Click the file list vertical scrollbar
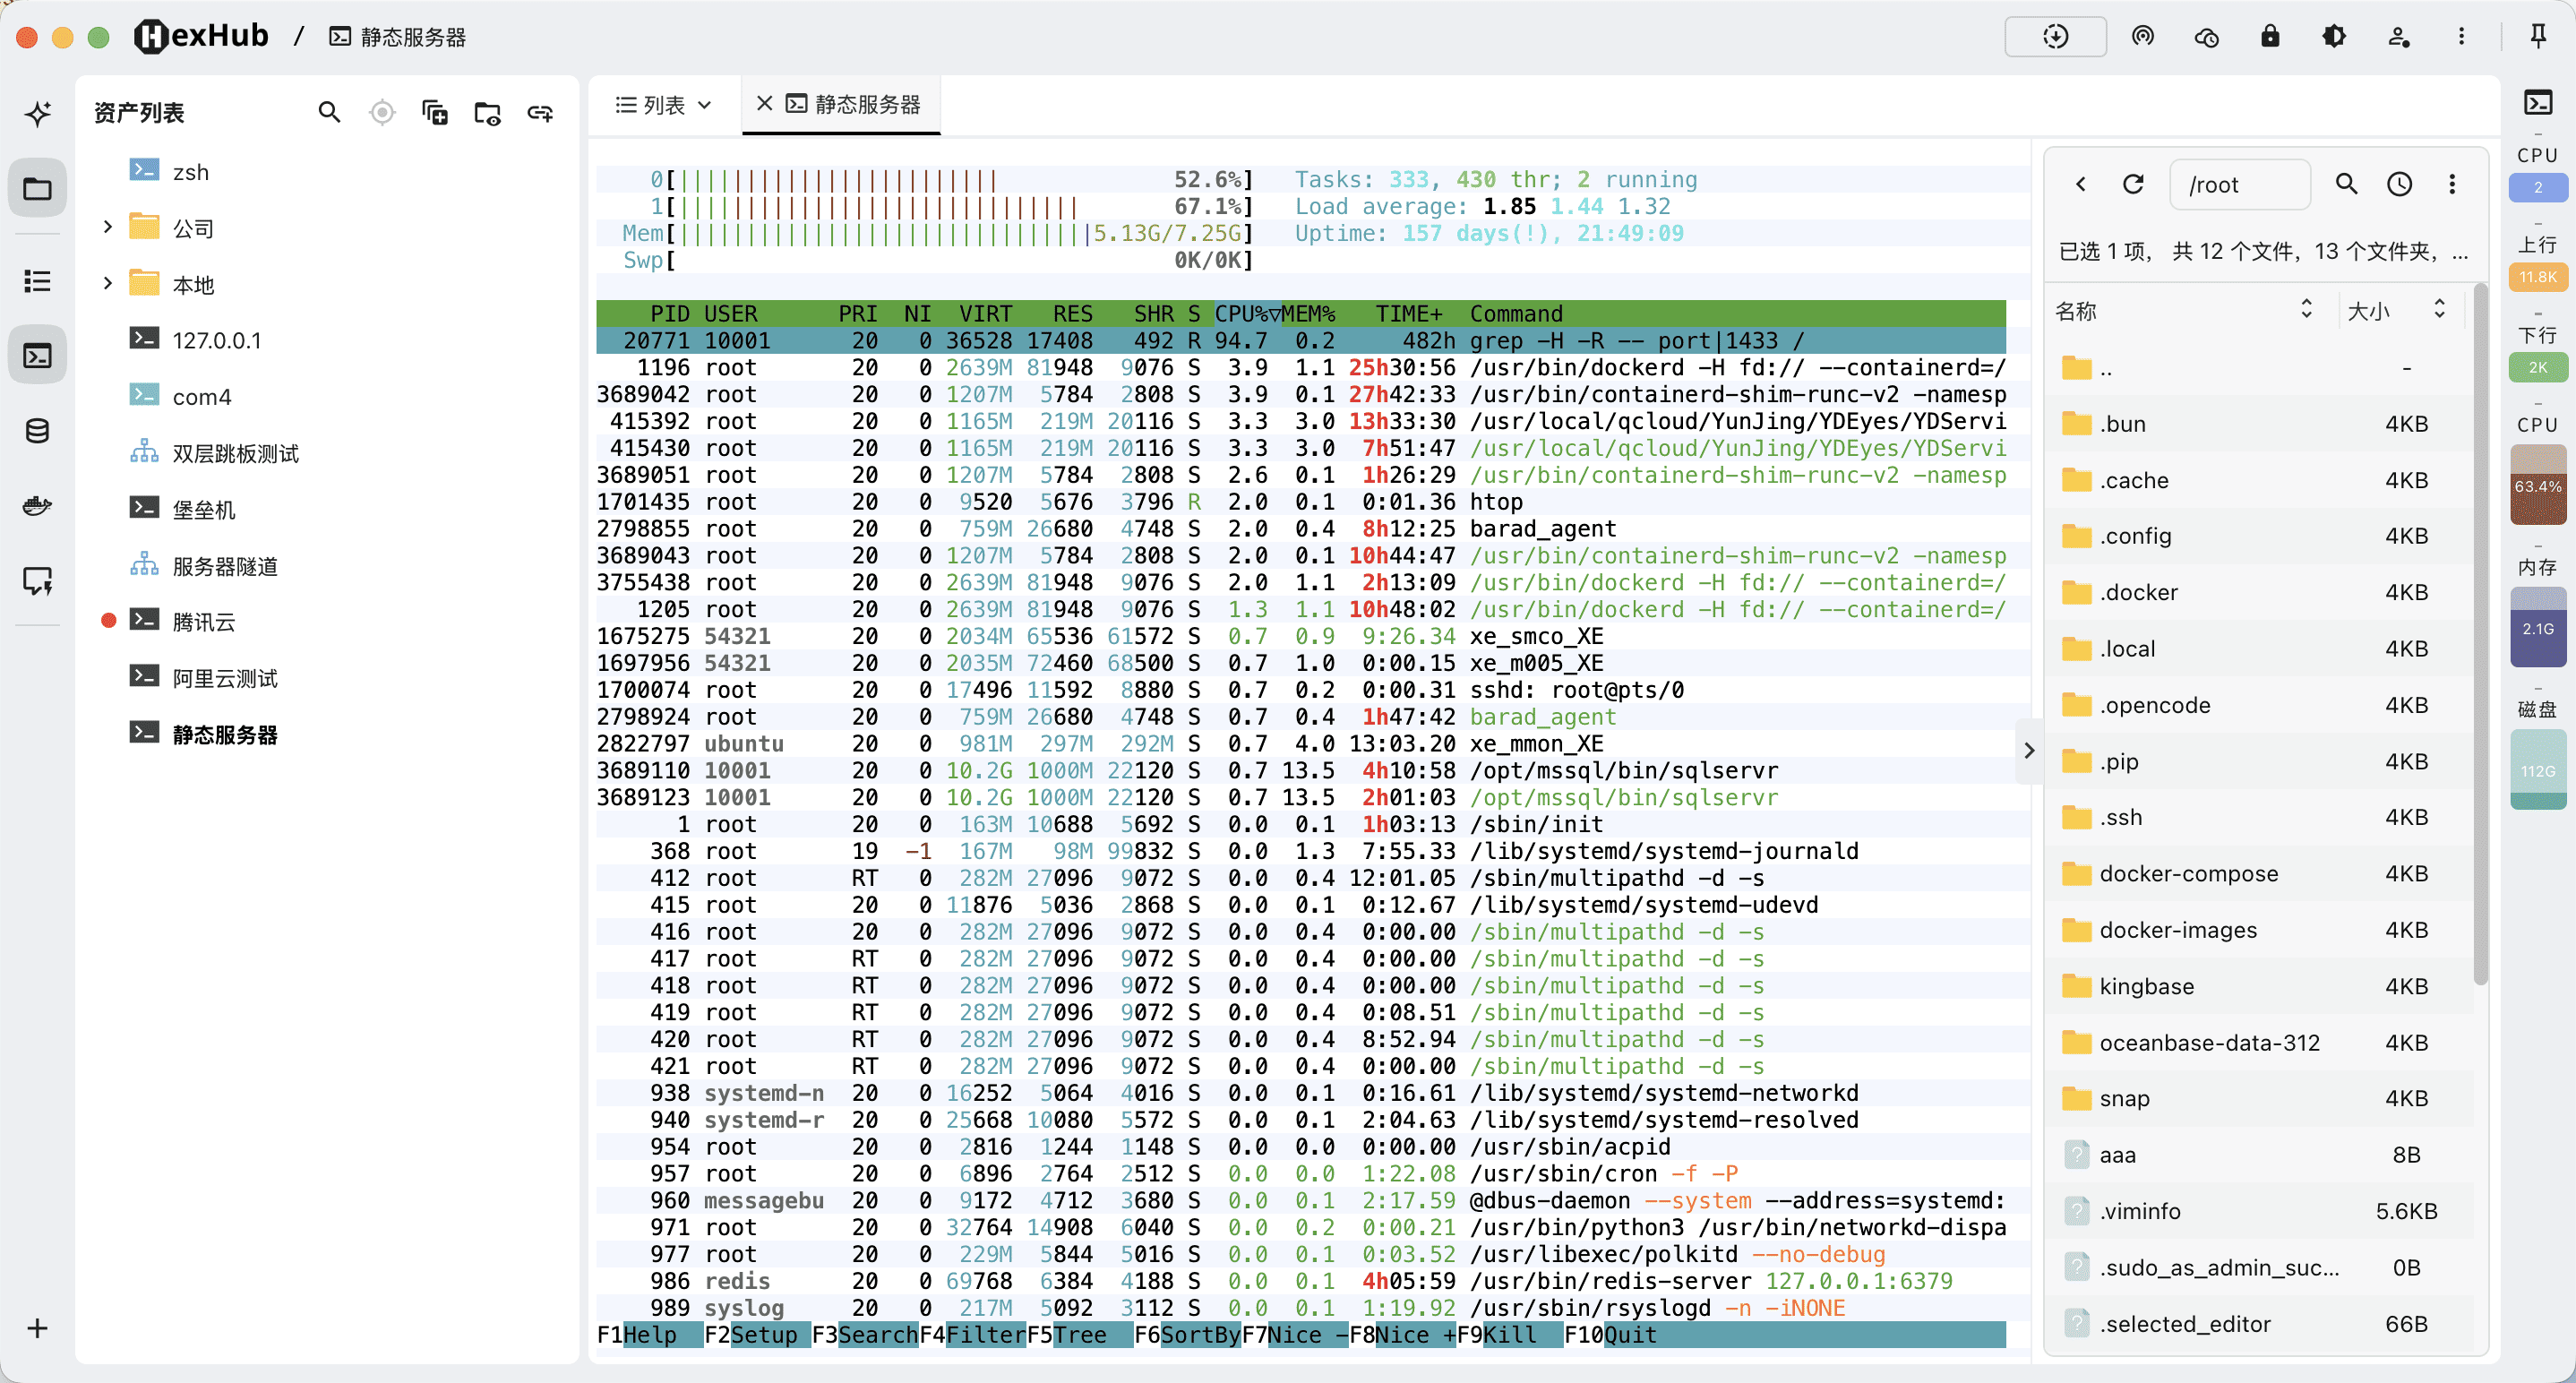This screenshot has width=2576, height=1383. click(2480, 633)
